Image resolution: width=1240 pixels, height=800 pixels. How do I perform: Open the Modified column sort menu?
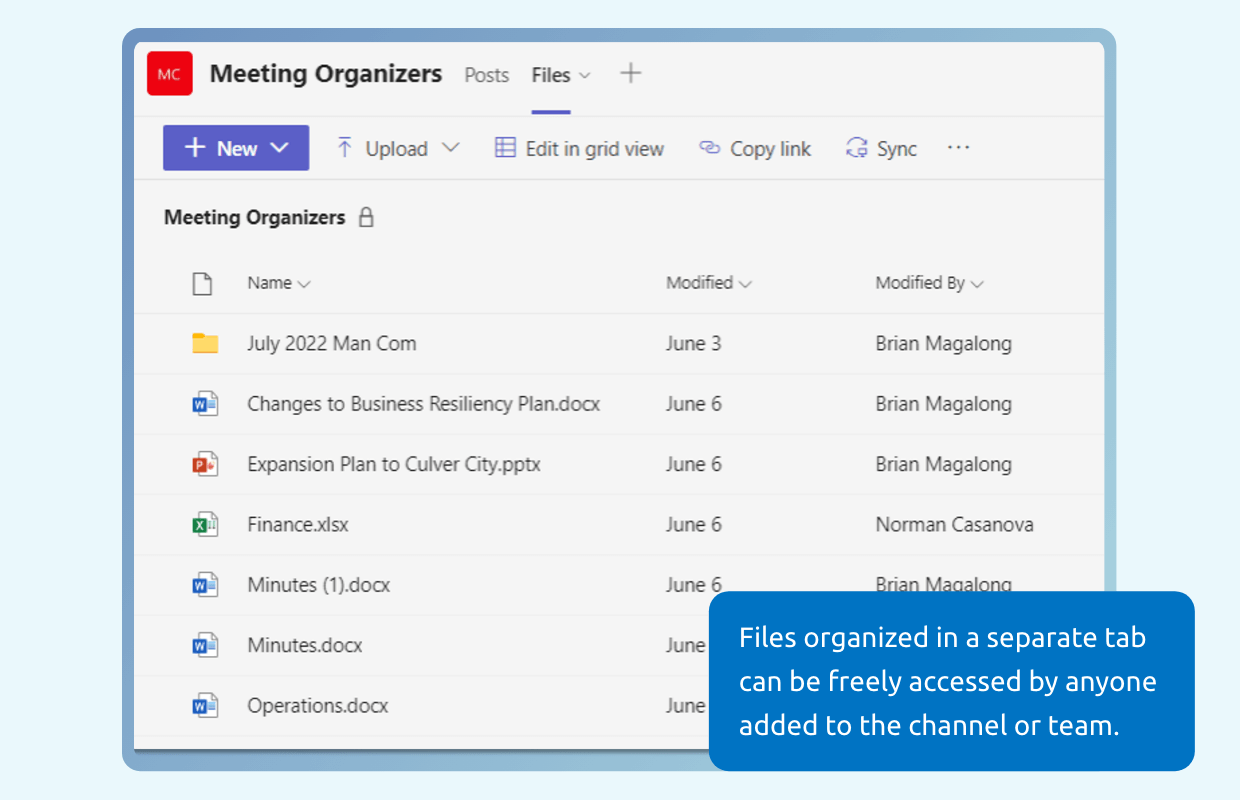708,283
